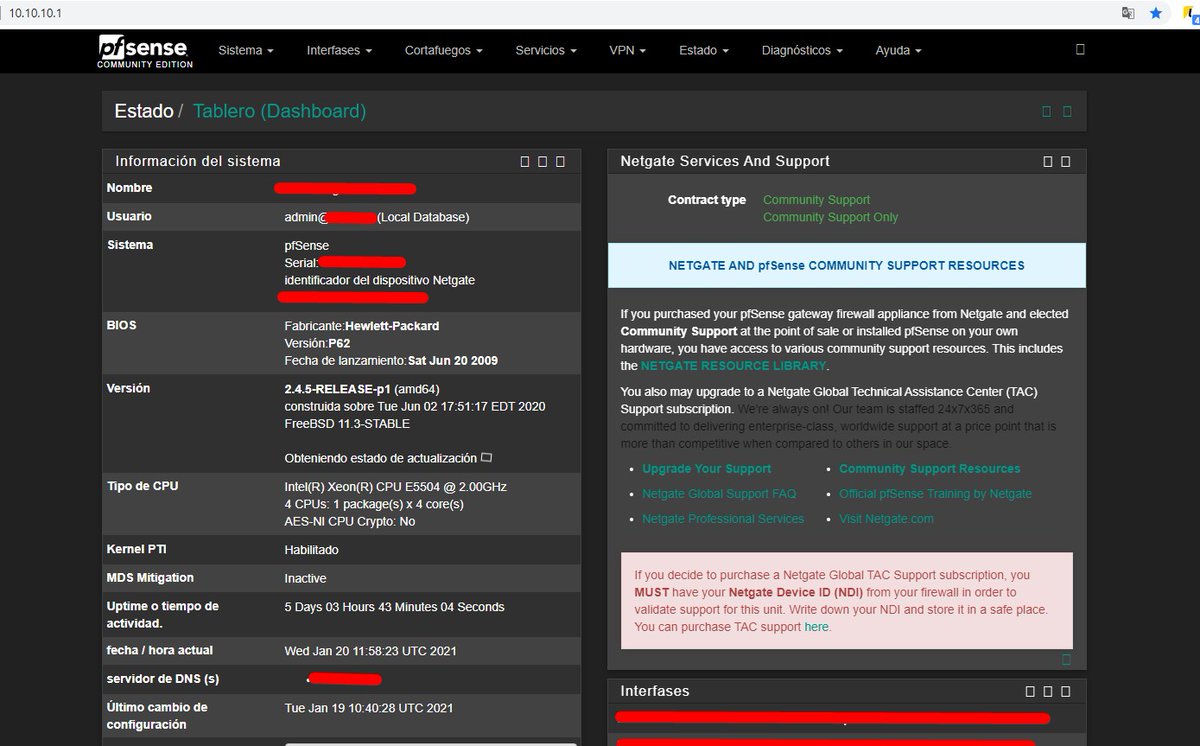Close the Información del sistema widget
The height and width of the screenshot is (746, 1200).
coord(560,161)
